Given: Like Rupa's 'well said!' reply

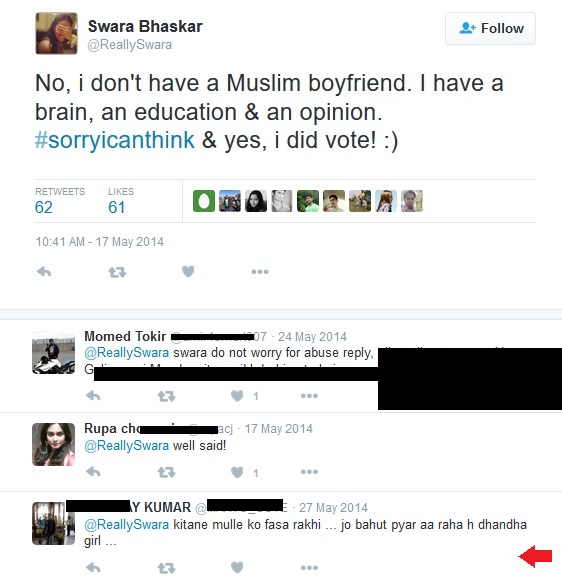Looking at the screenshot, I should 237,472.
